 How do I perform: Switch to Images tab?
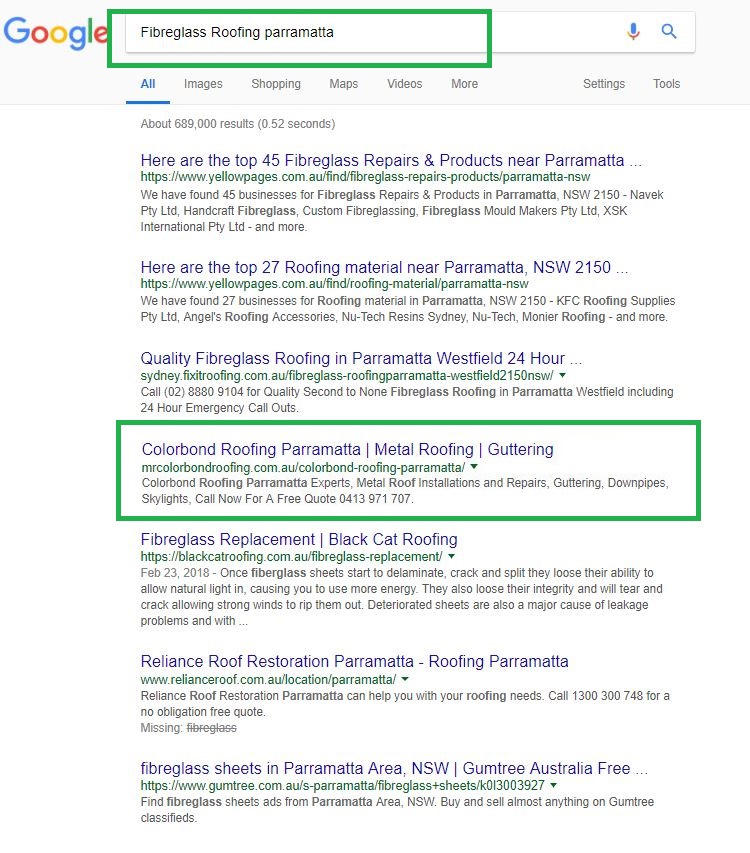click(203, 84)
